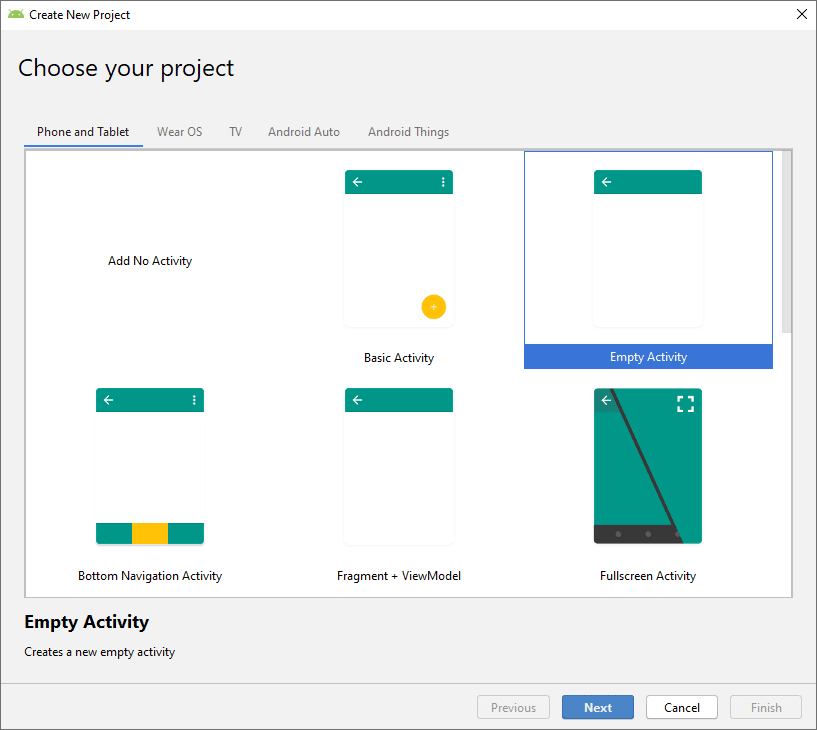817x730 pixels.
Task: Click the yellow tab in Bottom Navigation preview
Action: click(x=150, y=533)
